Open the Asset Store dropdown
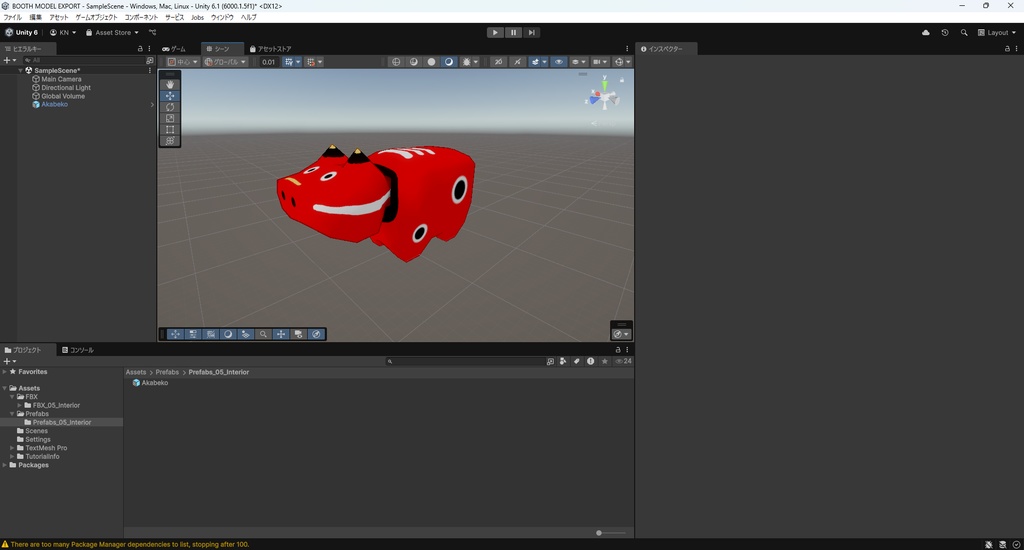The width and height of the screenshot is (1024, 550). (112, 32)
